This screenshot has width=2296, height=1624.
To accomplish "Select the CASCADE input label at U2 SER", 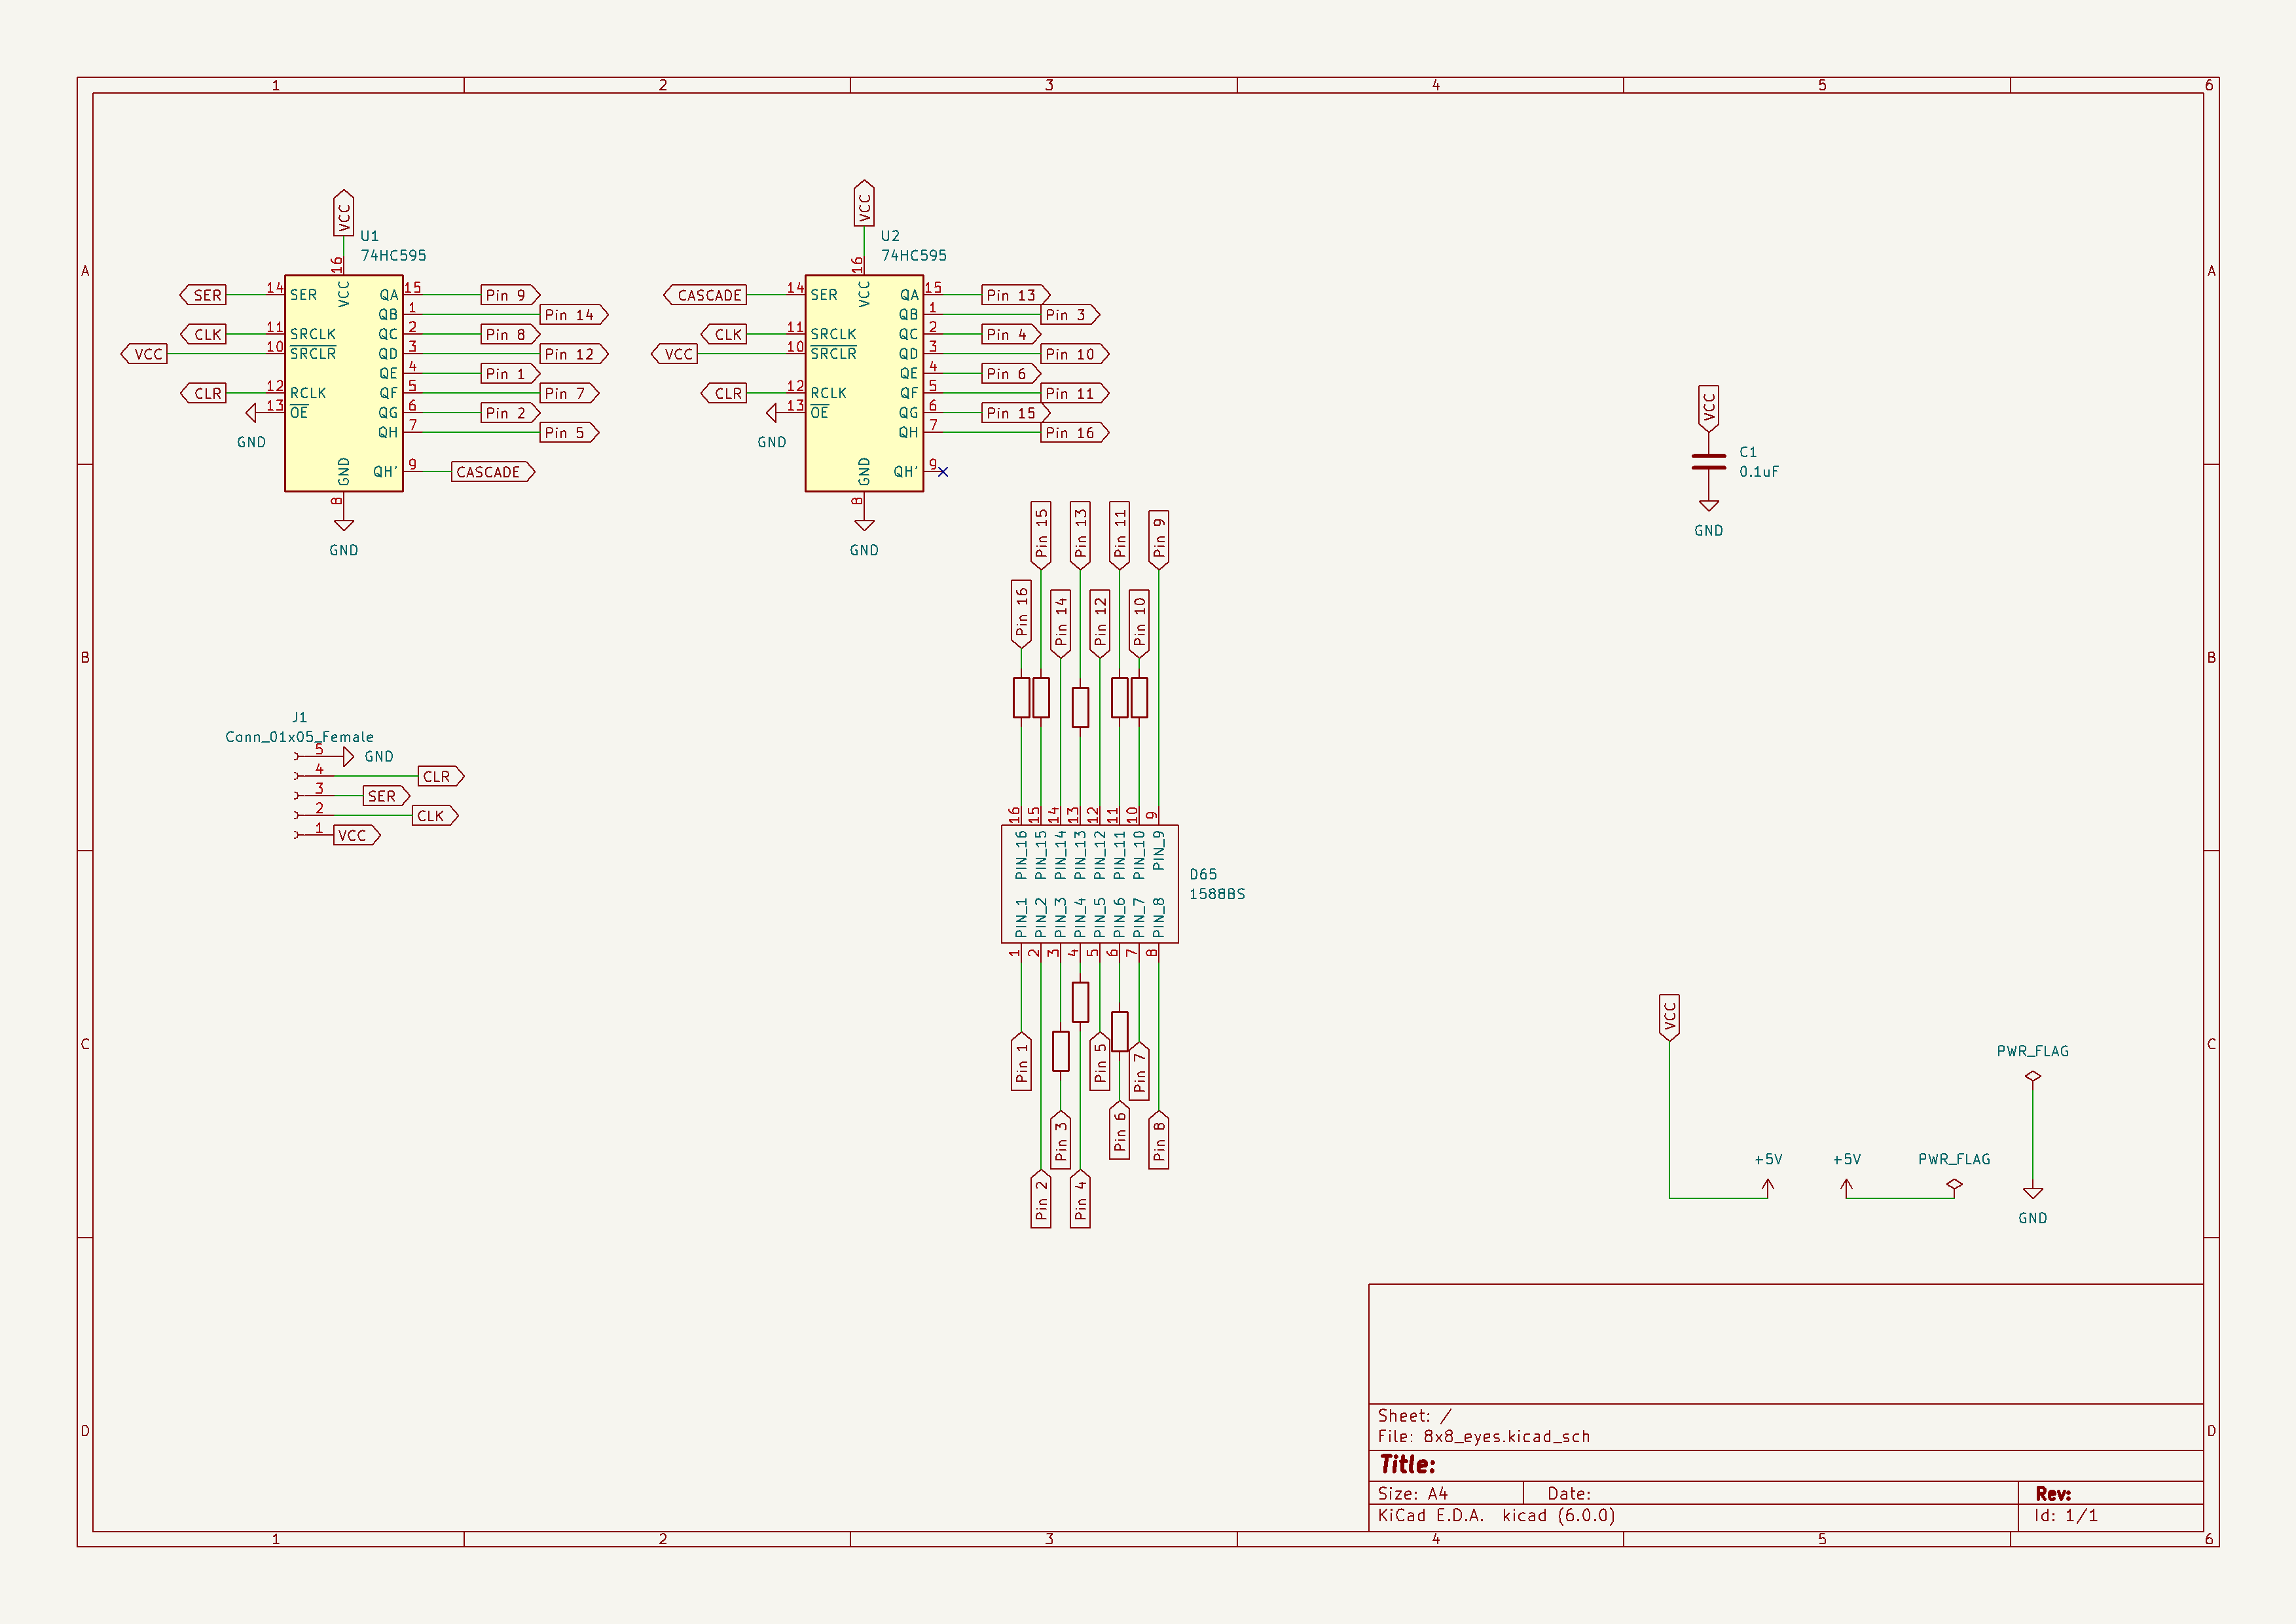I will pos(706,295).
